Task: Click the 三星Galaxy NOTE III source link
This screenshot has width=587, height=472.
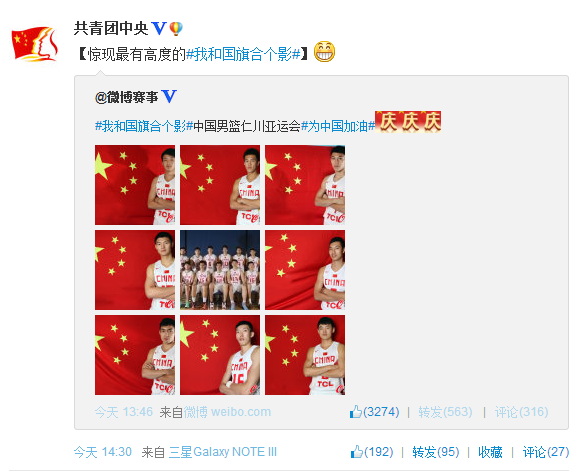Action: point(223,452)
